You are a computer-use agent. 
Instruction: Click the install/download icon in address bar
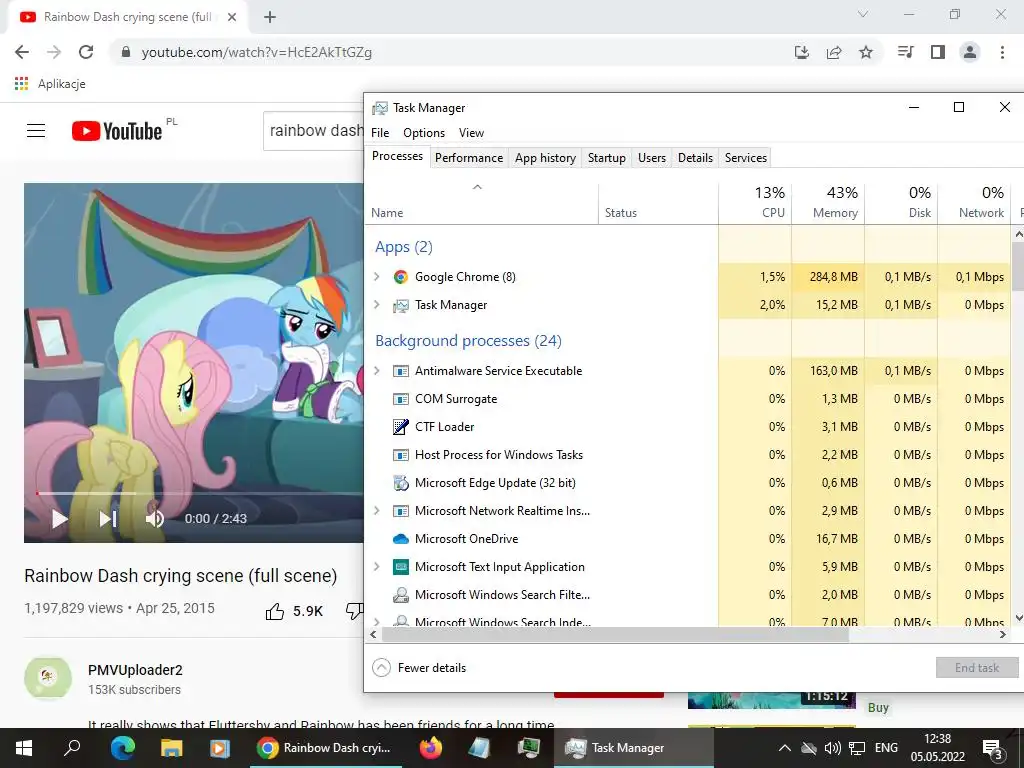pos(802,52)
